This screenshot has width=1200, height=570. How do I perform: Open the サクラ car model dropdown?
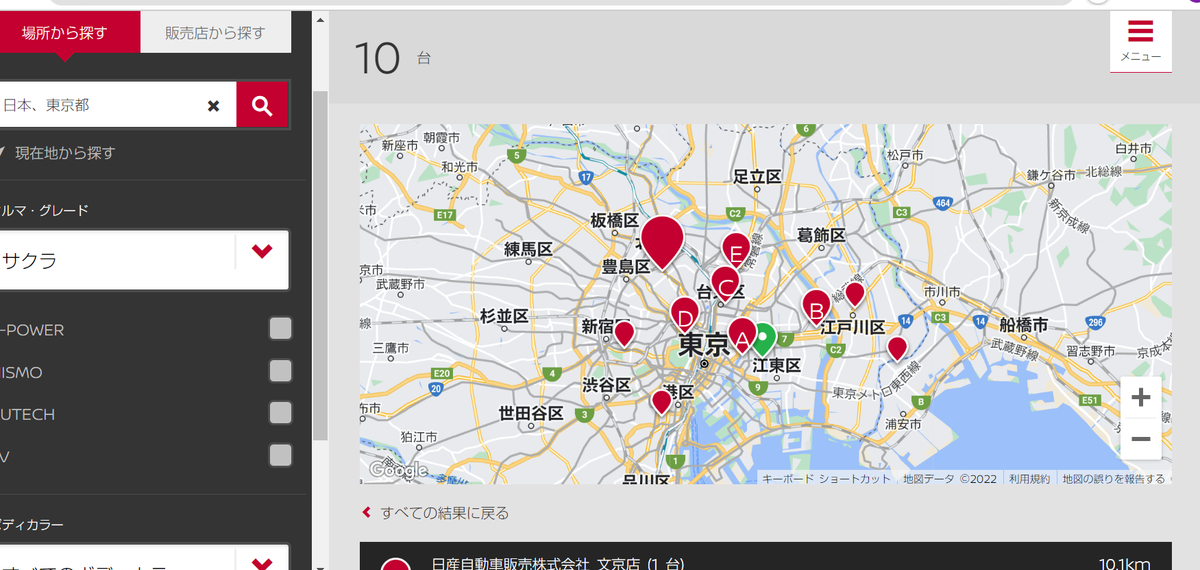pos(144,260)
